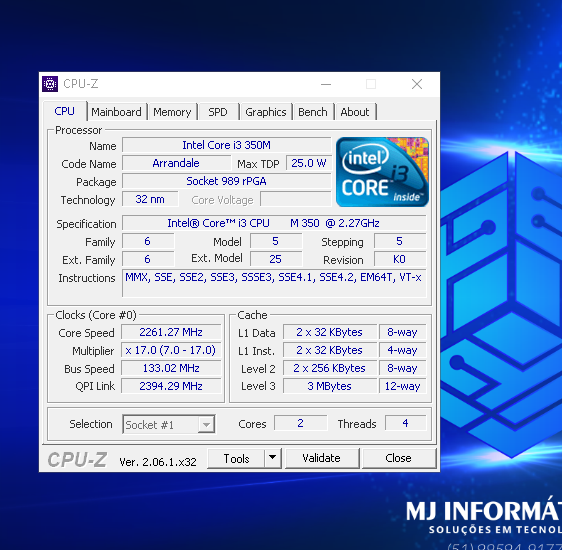Click the Model value '5'

tap(276, 241)
